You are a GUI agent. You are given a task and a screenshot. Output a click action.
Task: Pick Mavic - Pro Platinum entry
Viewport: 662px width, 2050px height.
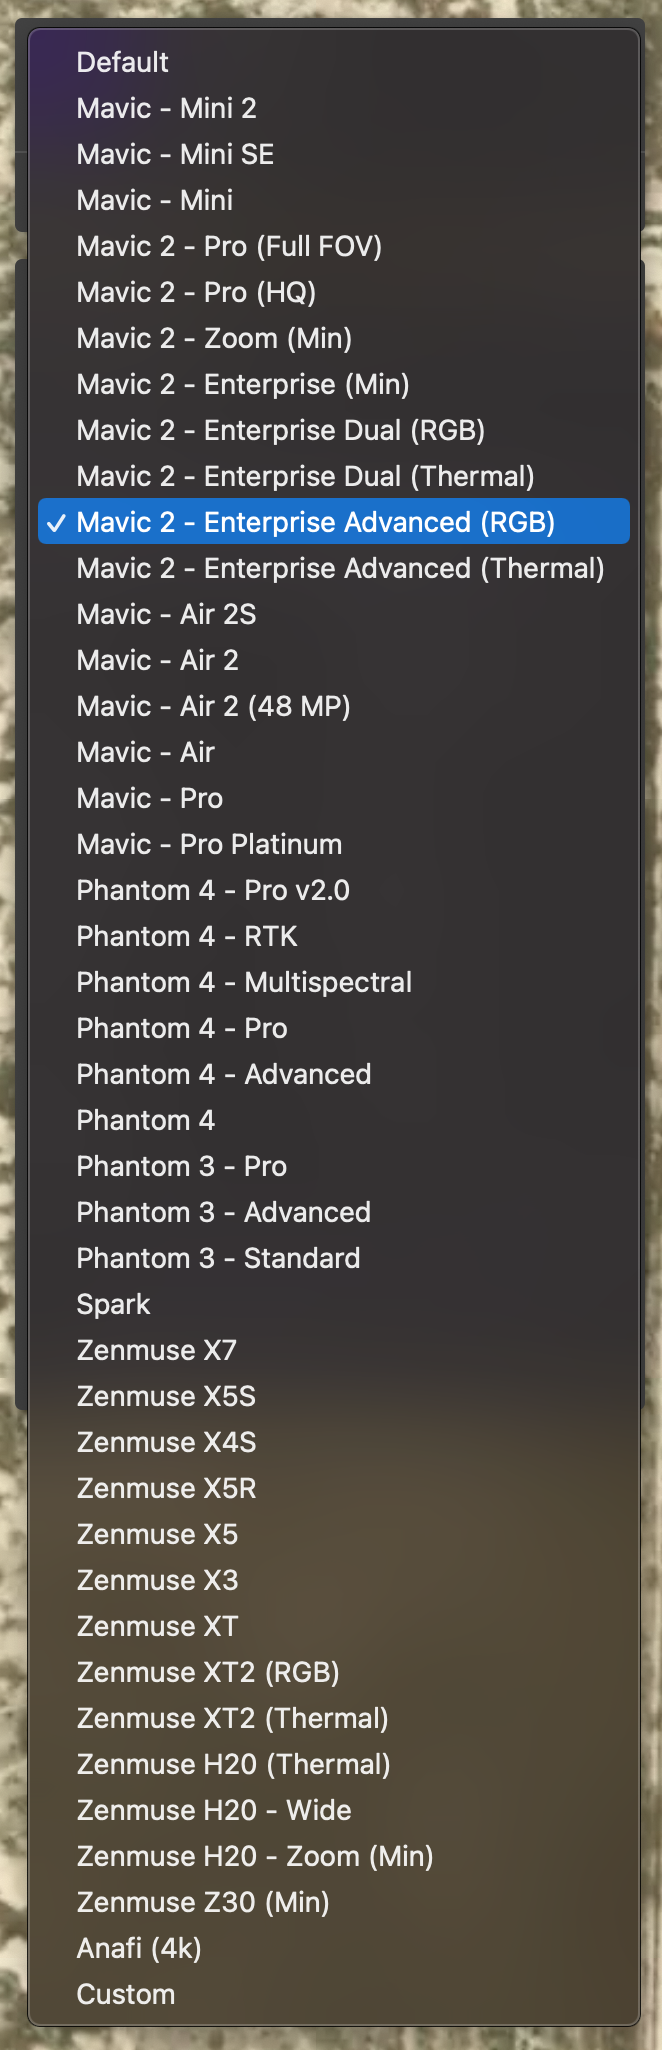[334, 844]
